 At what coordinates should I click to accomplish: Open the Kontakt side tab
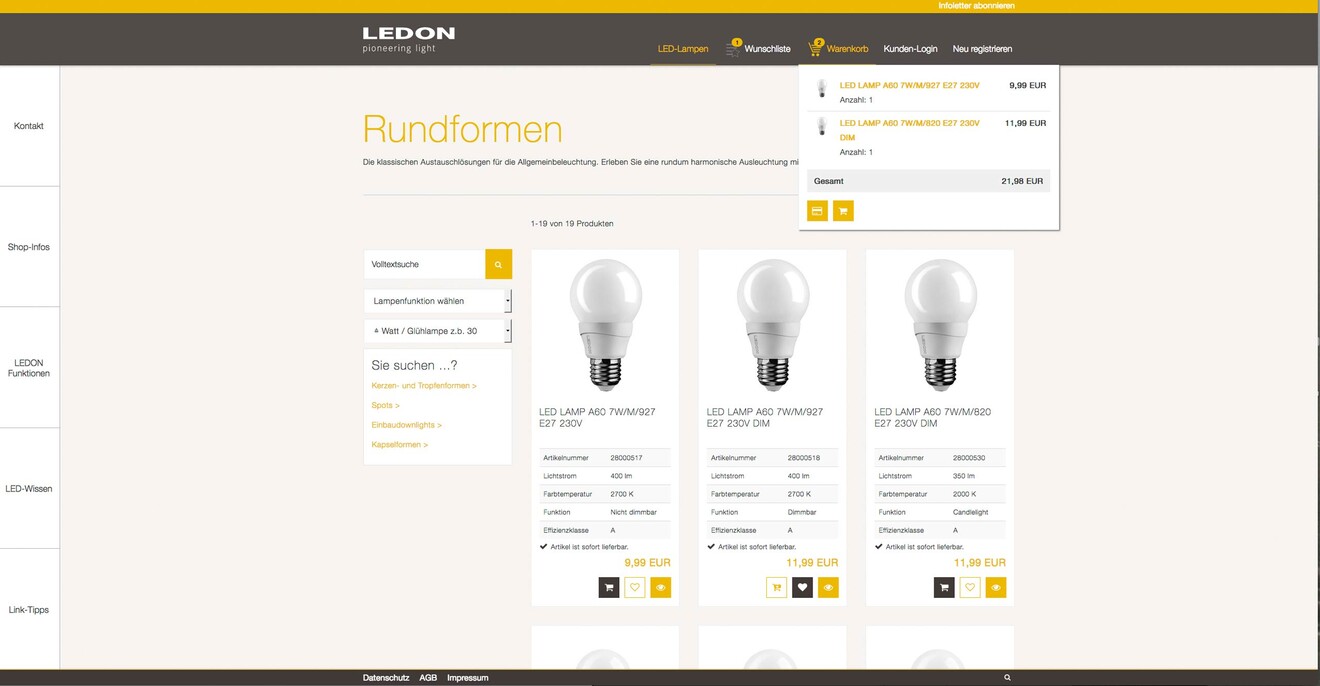coord(29,126)
